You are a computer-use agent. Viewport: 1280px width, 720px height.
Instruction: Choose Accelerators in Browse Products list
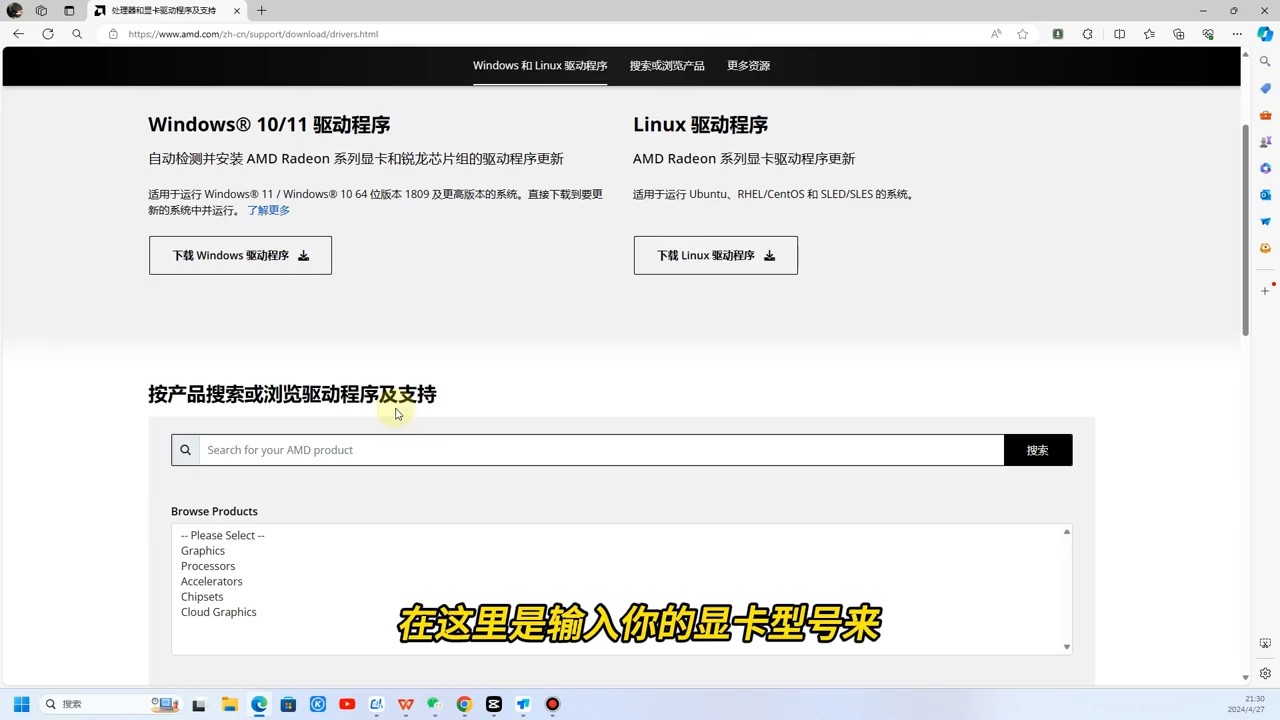point(211,581)
